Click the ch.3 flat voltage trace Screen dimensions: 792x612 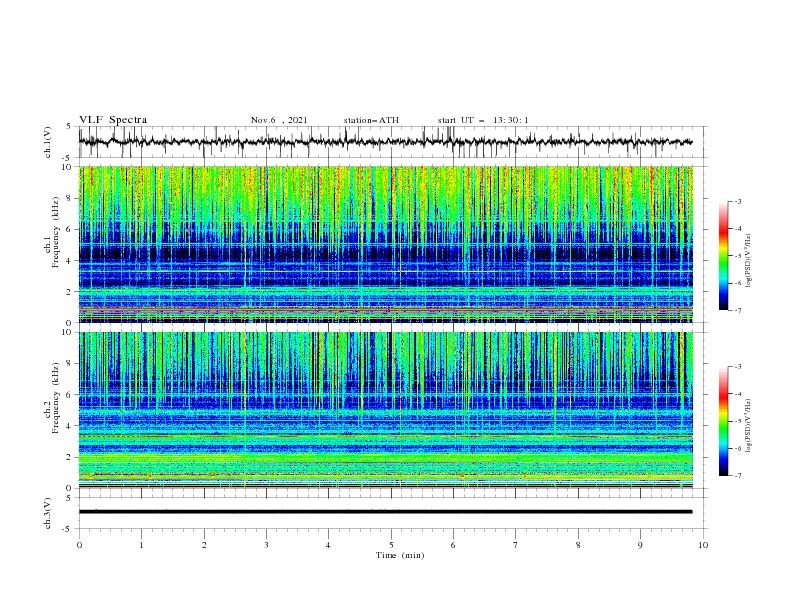point(385,512)
